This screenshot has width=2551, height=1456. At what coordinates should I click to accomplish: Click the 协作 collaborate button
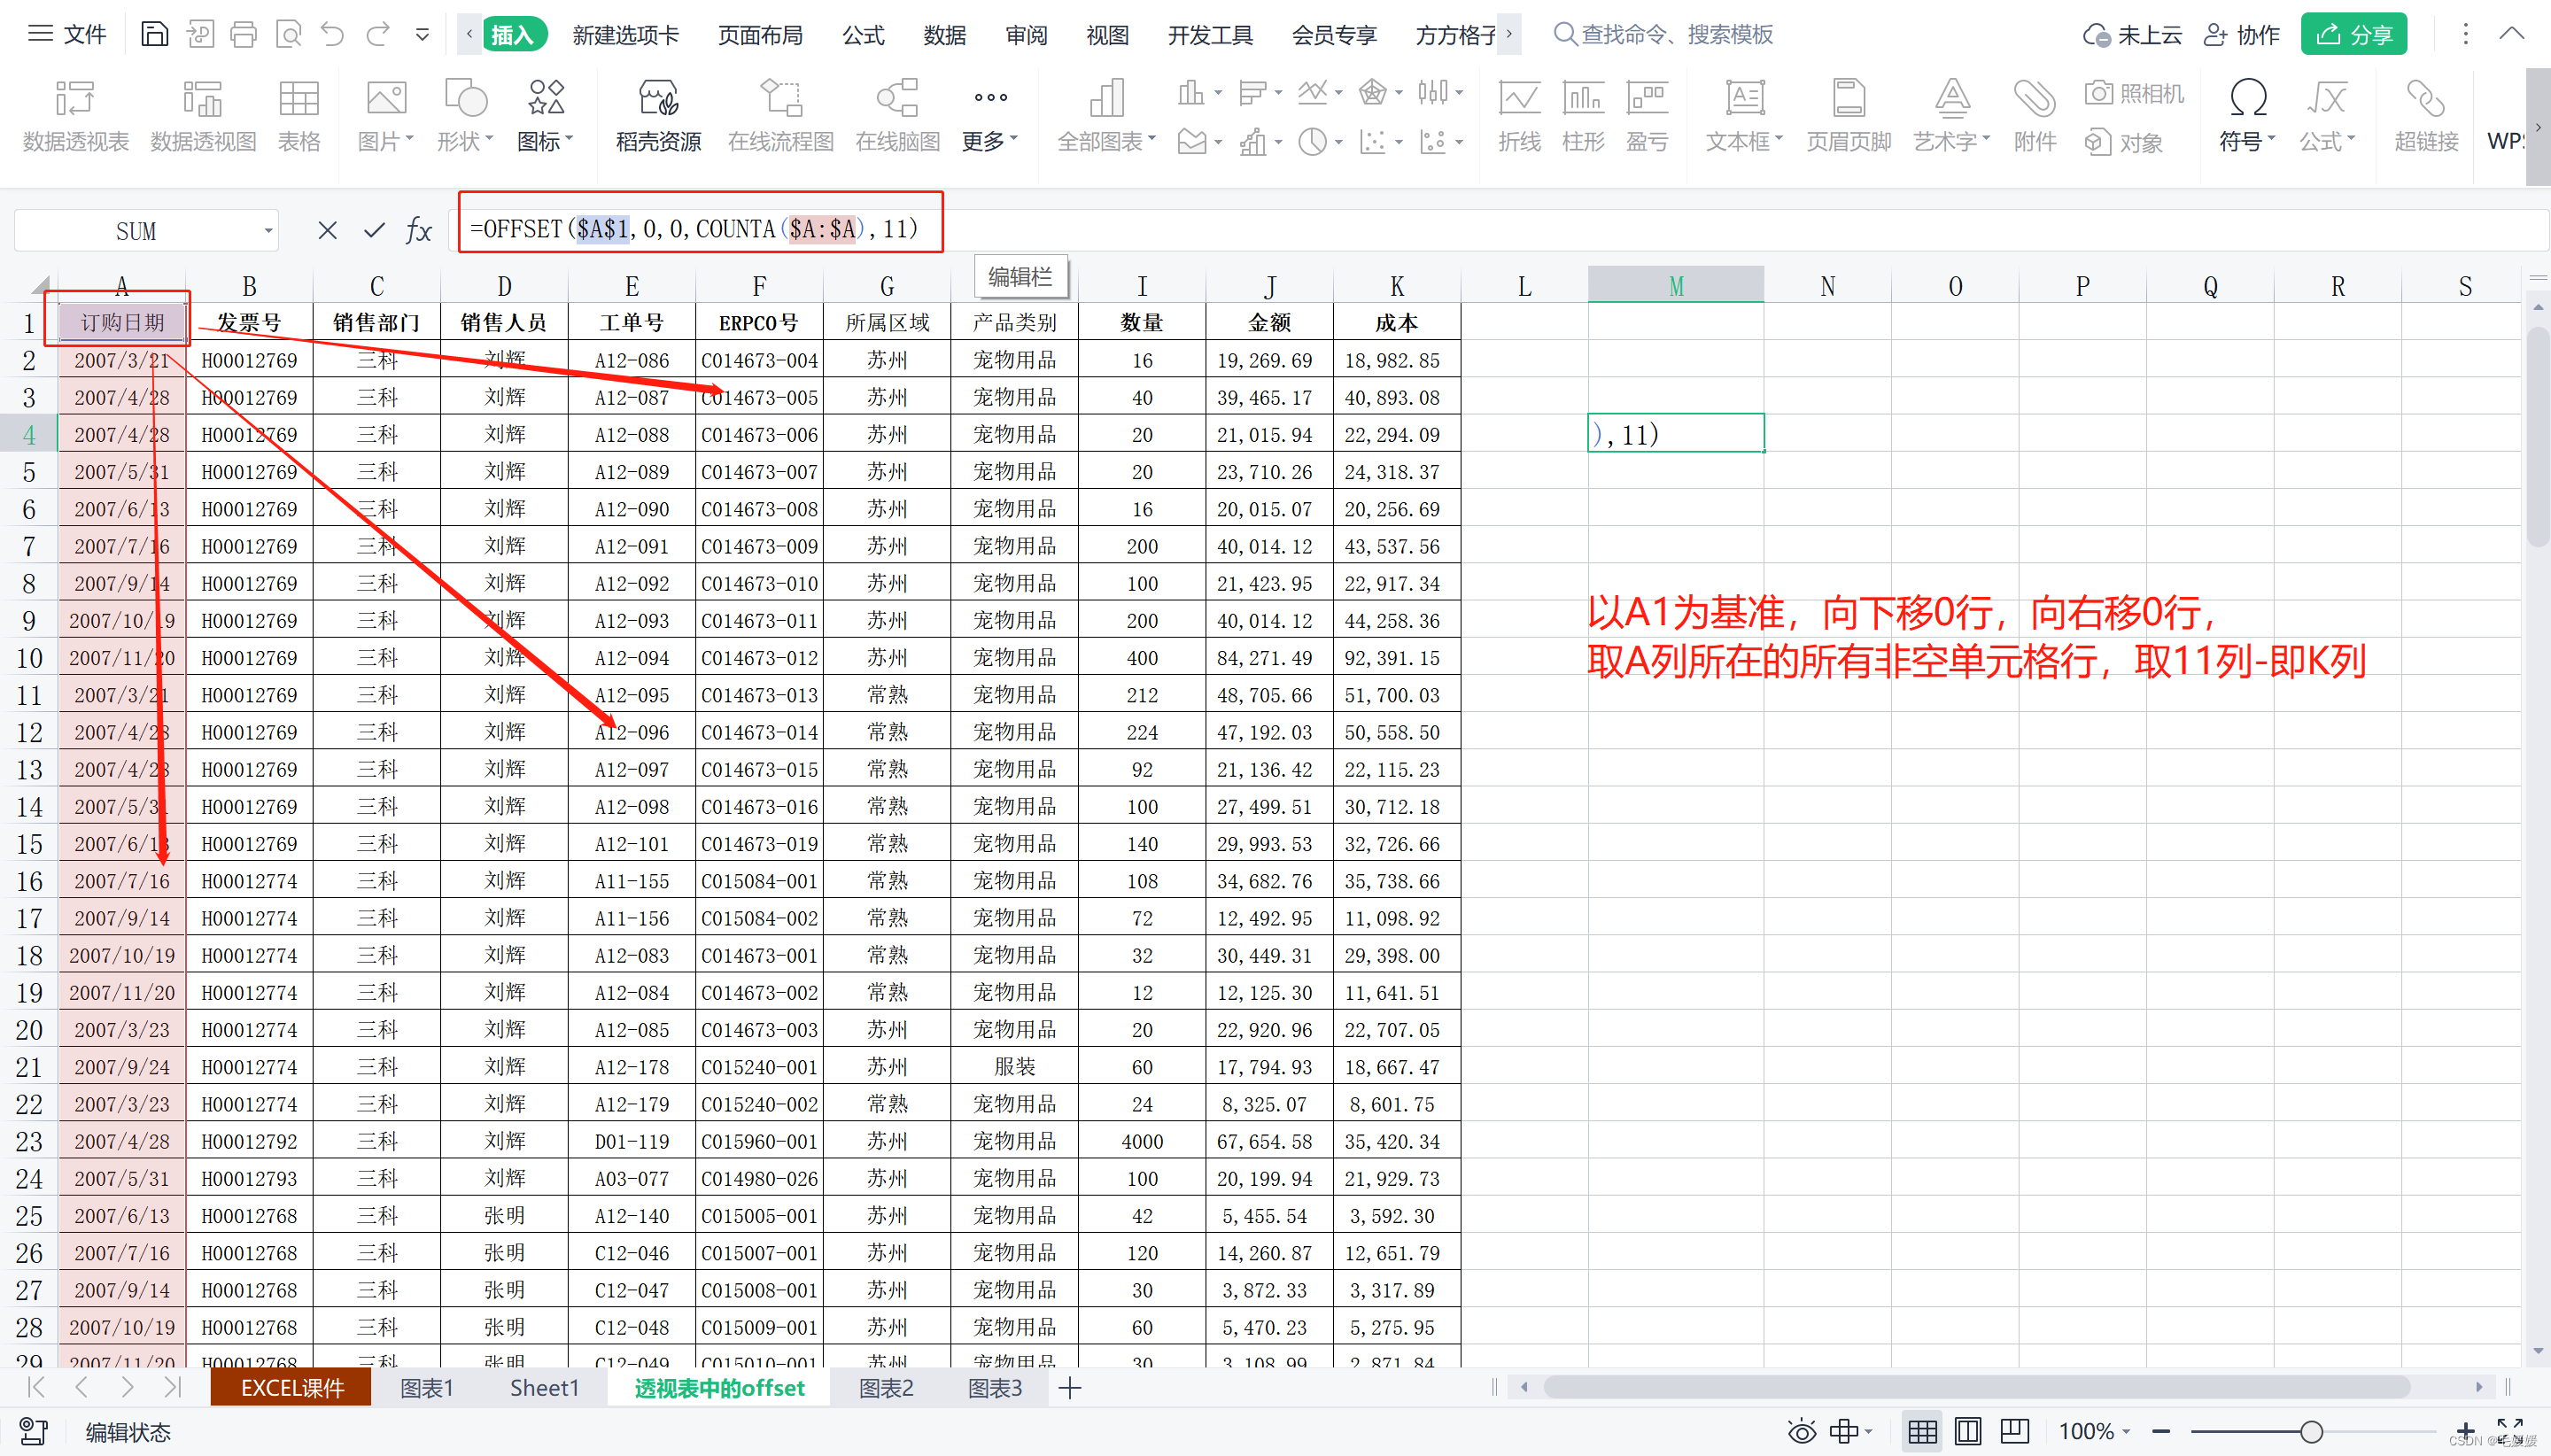(2242, 35)
